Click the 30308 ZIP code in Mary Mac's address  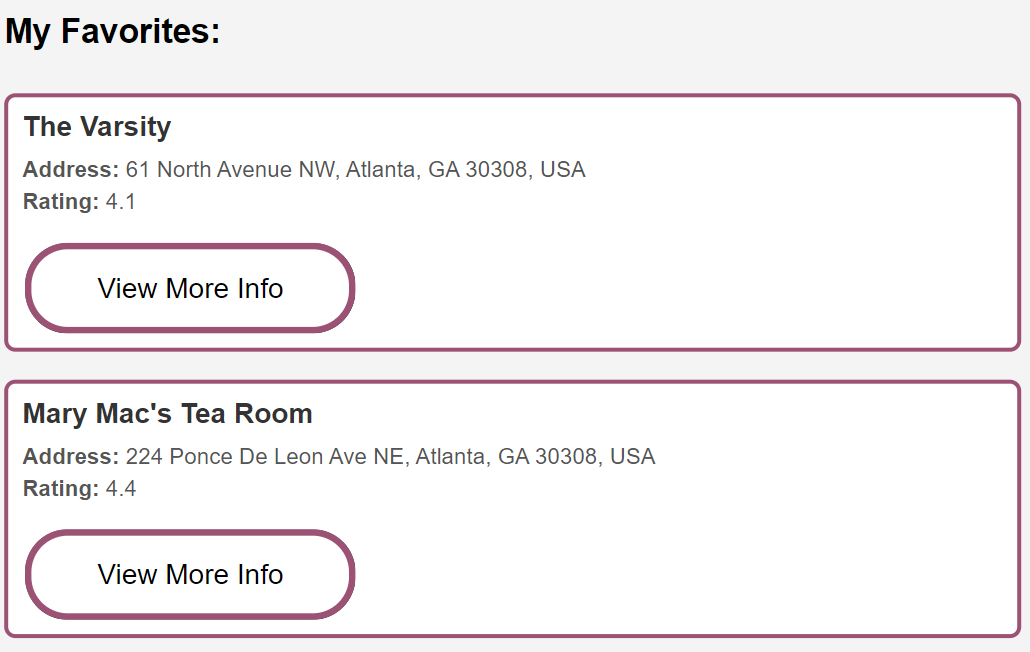(568, 457)
